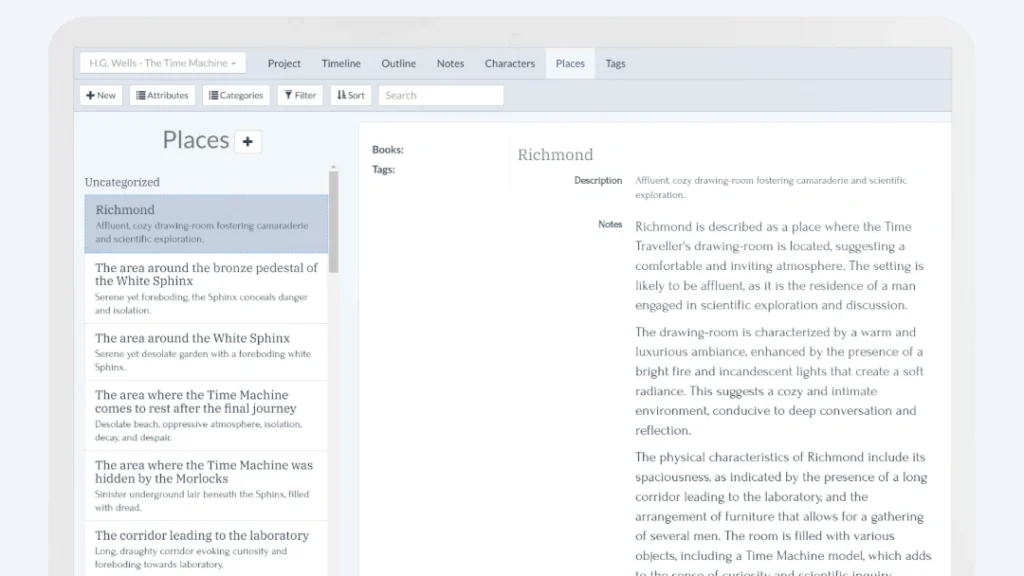Select The area where the Time Machine was hidden by the Morlocks
Viewport: 1024px width, 576px height.
(x=206, y=485)
